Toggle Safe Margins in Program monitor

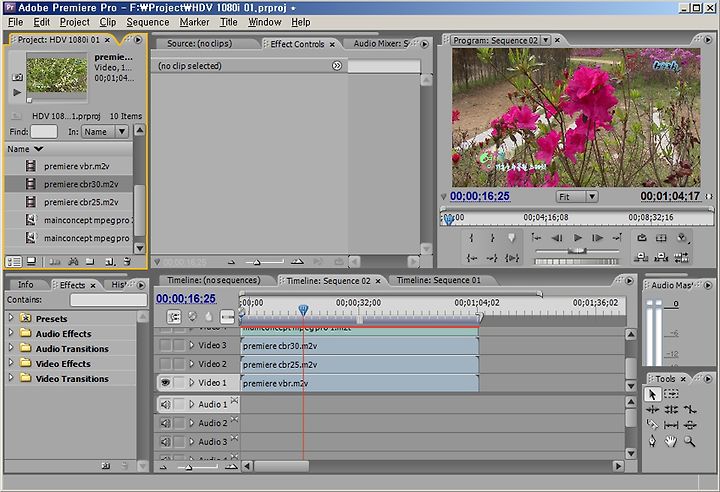tap(661, 238)
